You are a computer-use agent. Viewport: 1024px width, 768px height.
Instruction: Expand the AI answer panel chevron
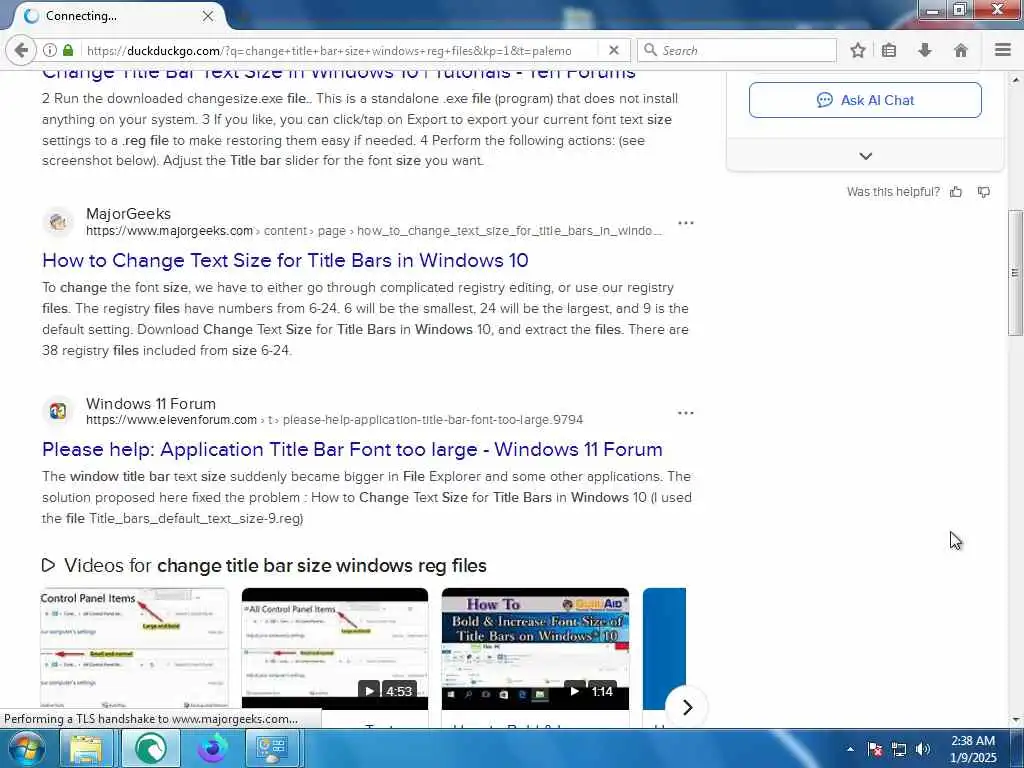click(865, 156)
